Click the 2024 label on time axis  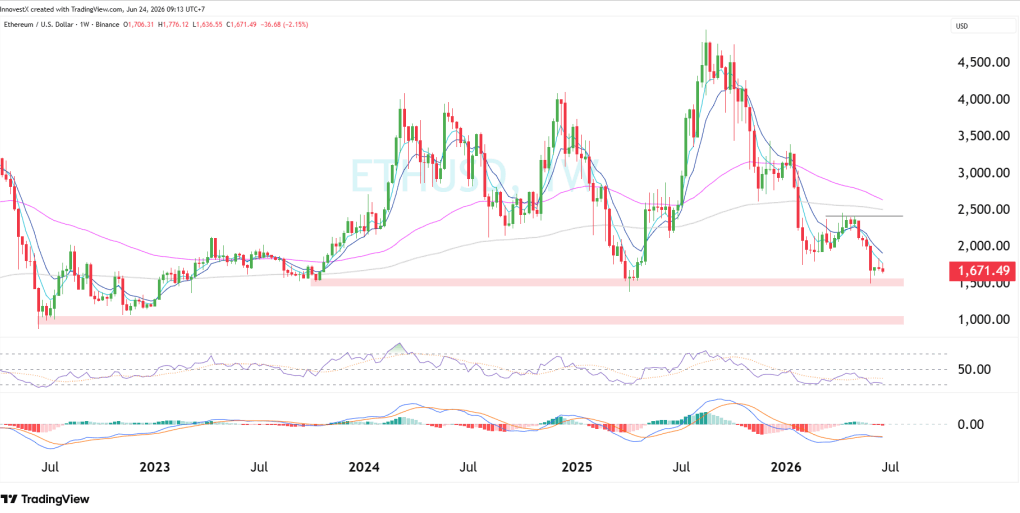point(365,467)
